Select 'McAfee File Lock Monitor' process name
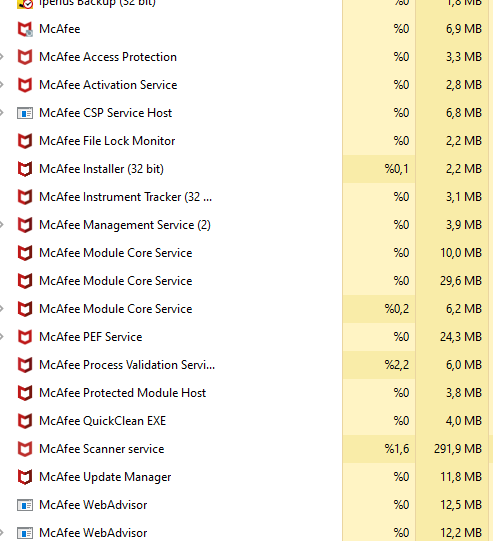This screenshot has height=541, width=493. (107, 141)
